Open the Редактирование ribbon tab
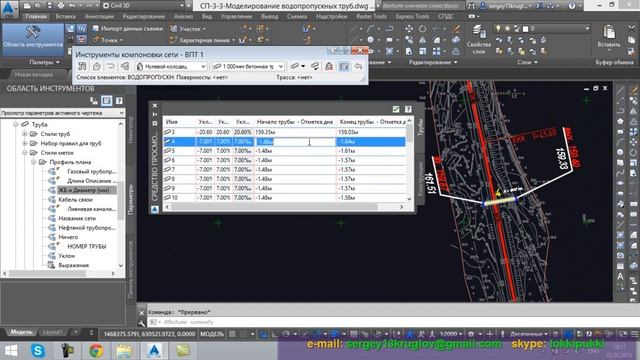The image size is (640, 360). point(144,16)
